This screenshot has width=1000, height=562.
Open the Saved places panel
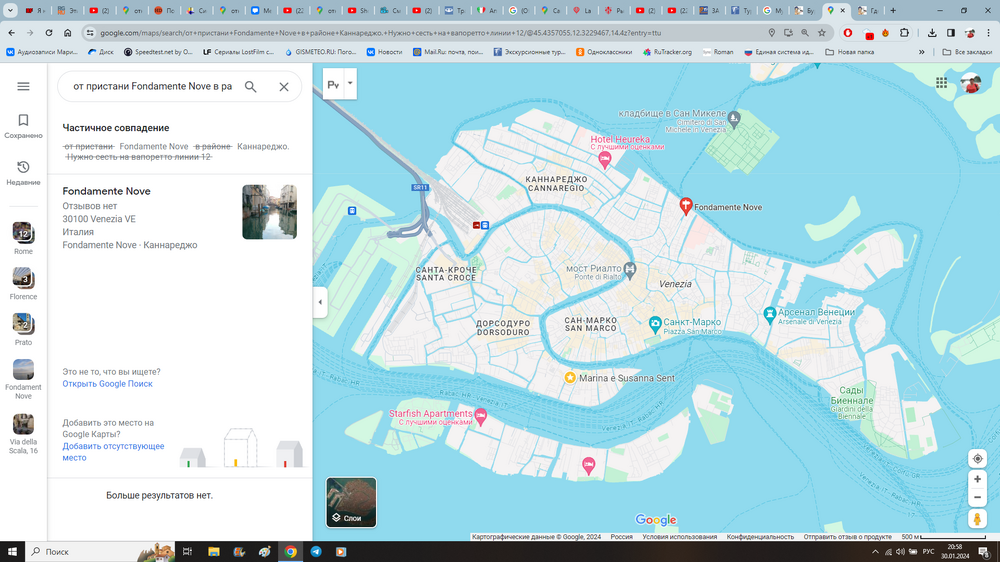(23, 126)
